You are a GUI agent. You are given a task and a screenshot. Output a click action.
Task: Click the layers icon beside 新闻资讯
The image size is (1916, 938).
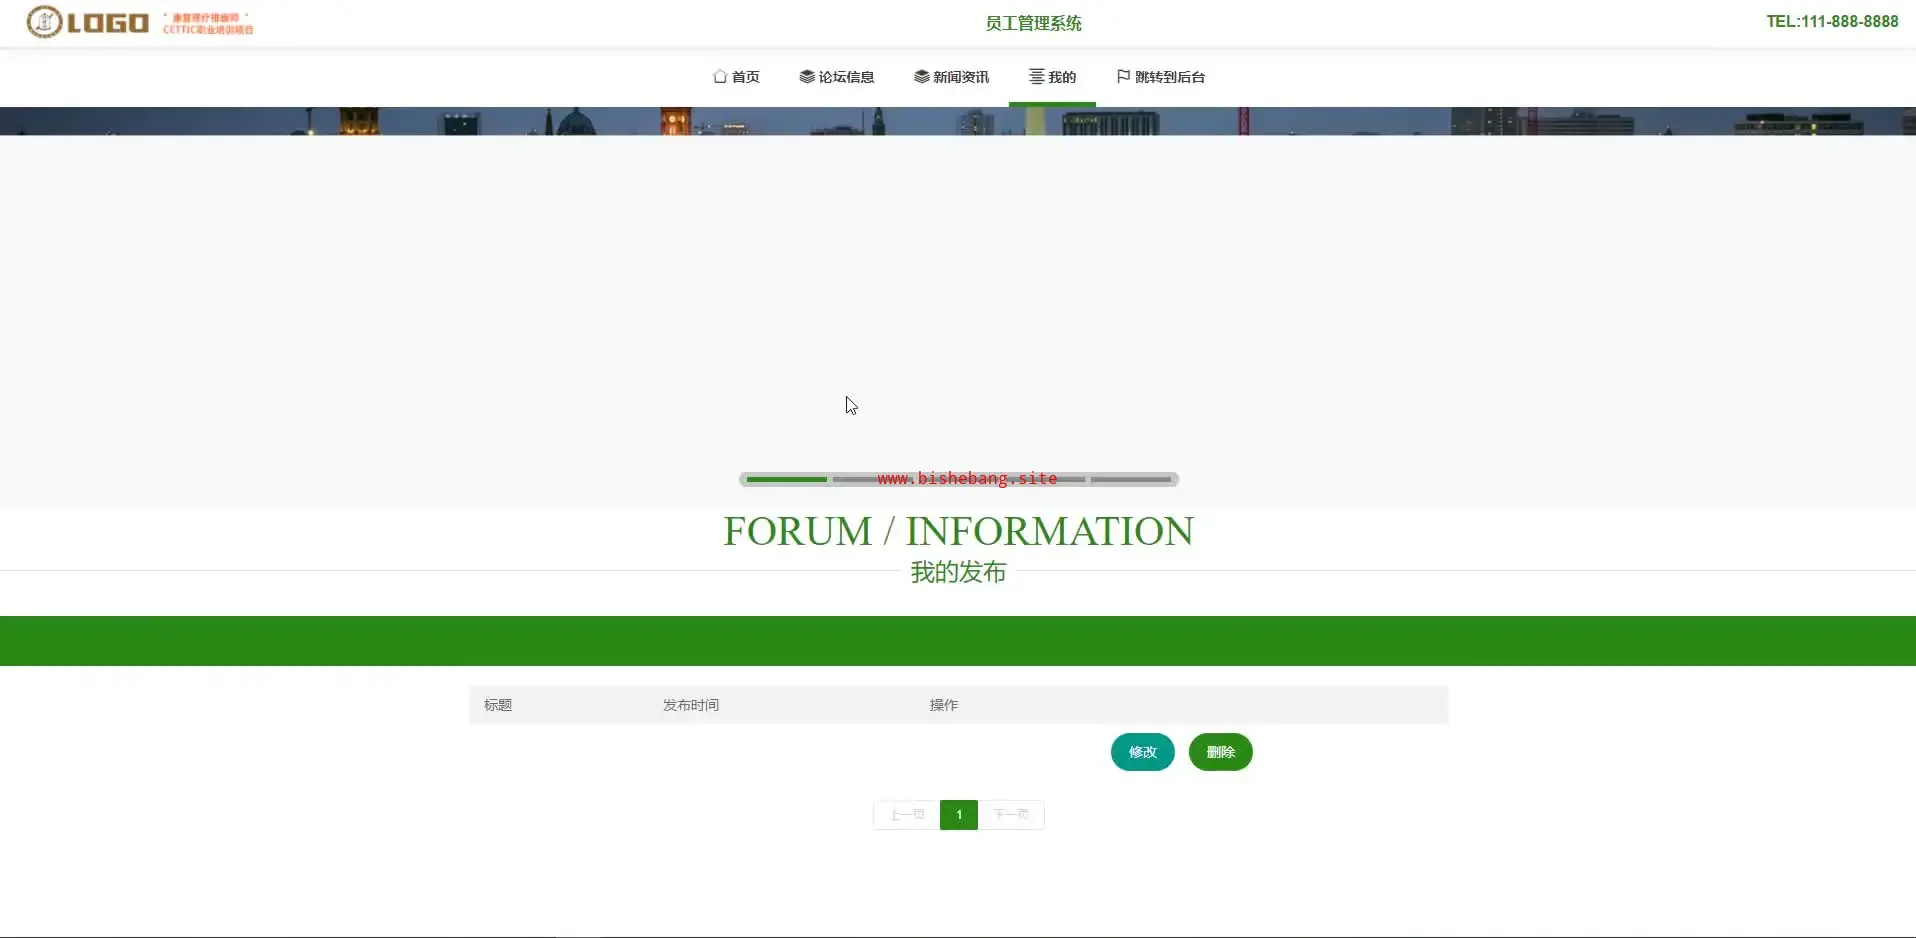922,77
